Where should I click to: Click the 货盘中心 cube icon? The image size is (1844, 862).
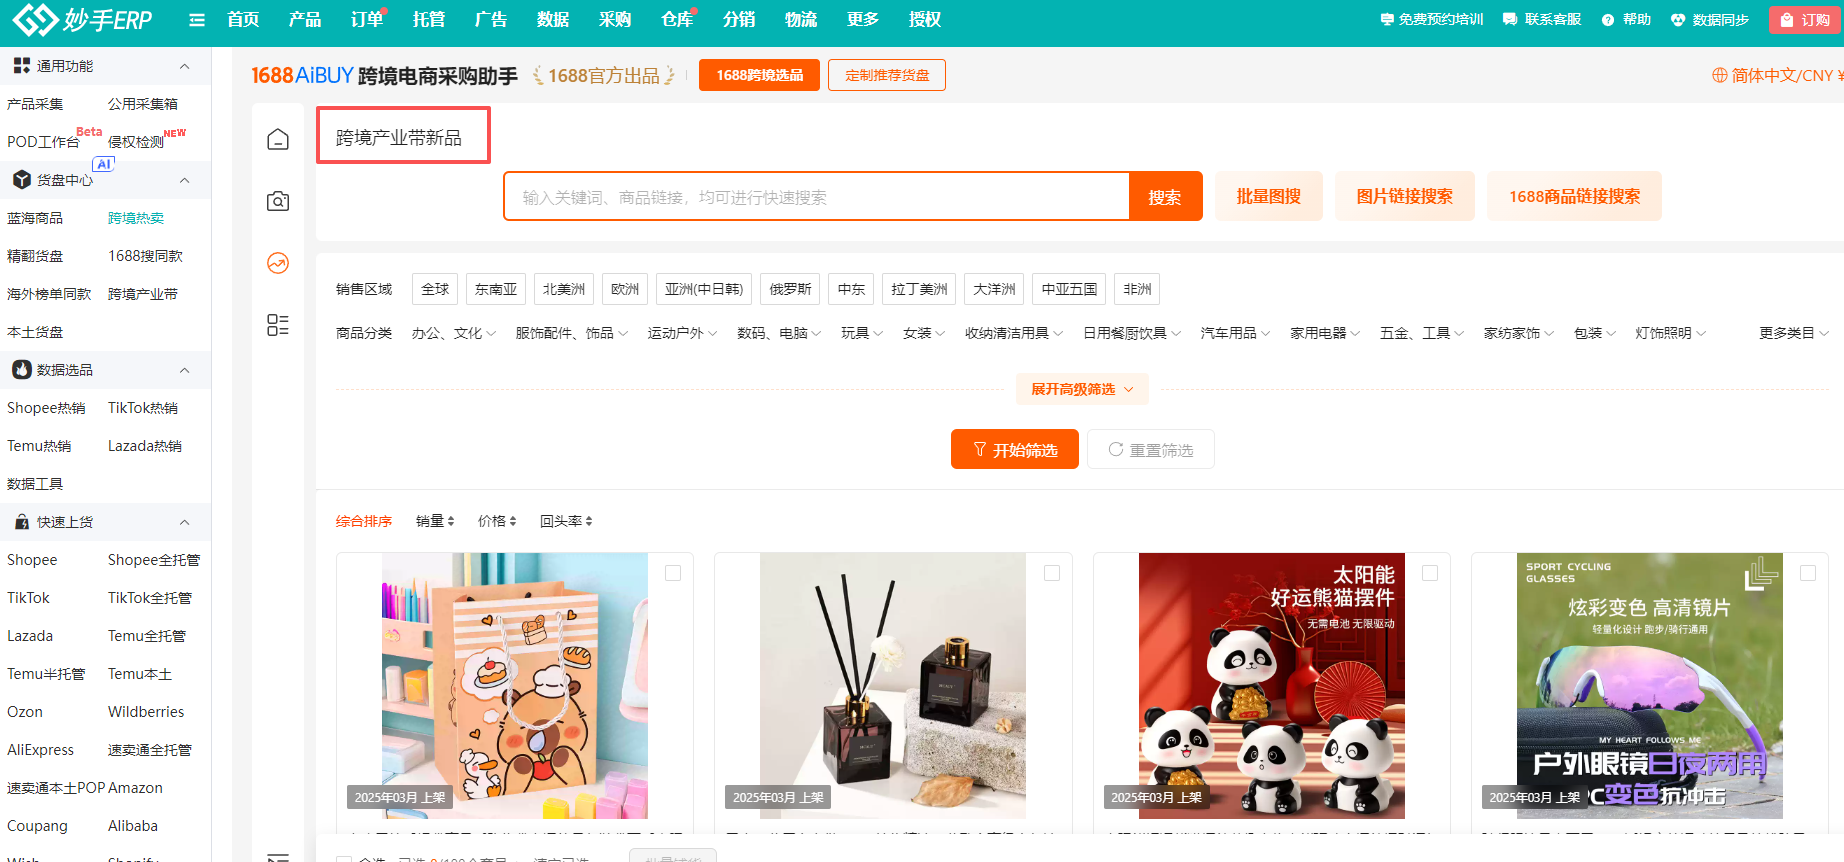(x=21, y=180)
